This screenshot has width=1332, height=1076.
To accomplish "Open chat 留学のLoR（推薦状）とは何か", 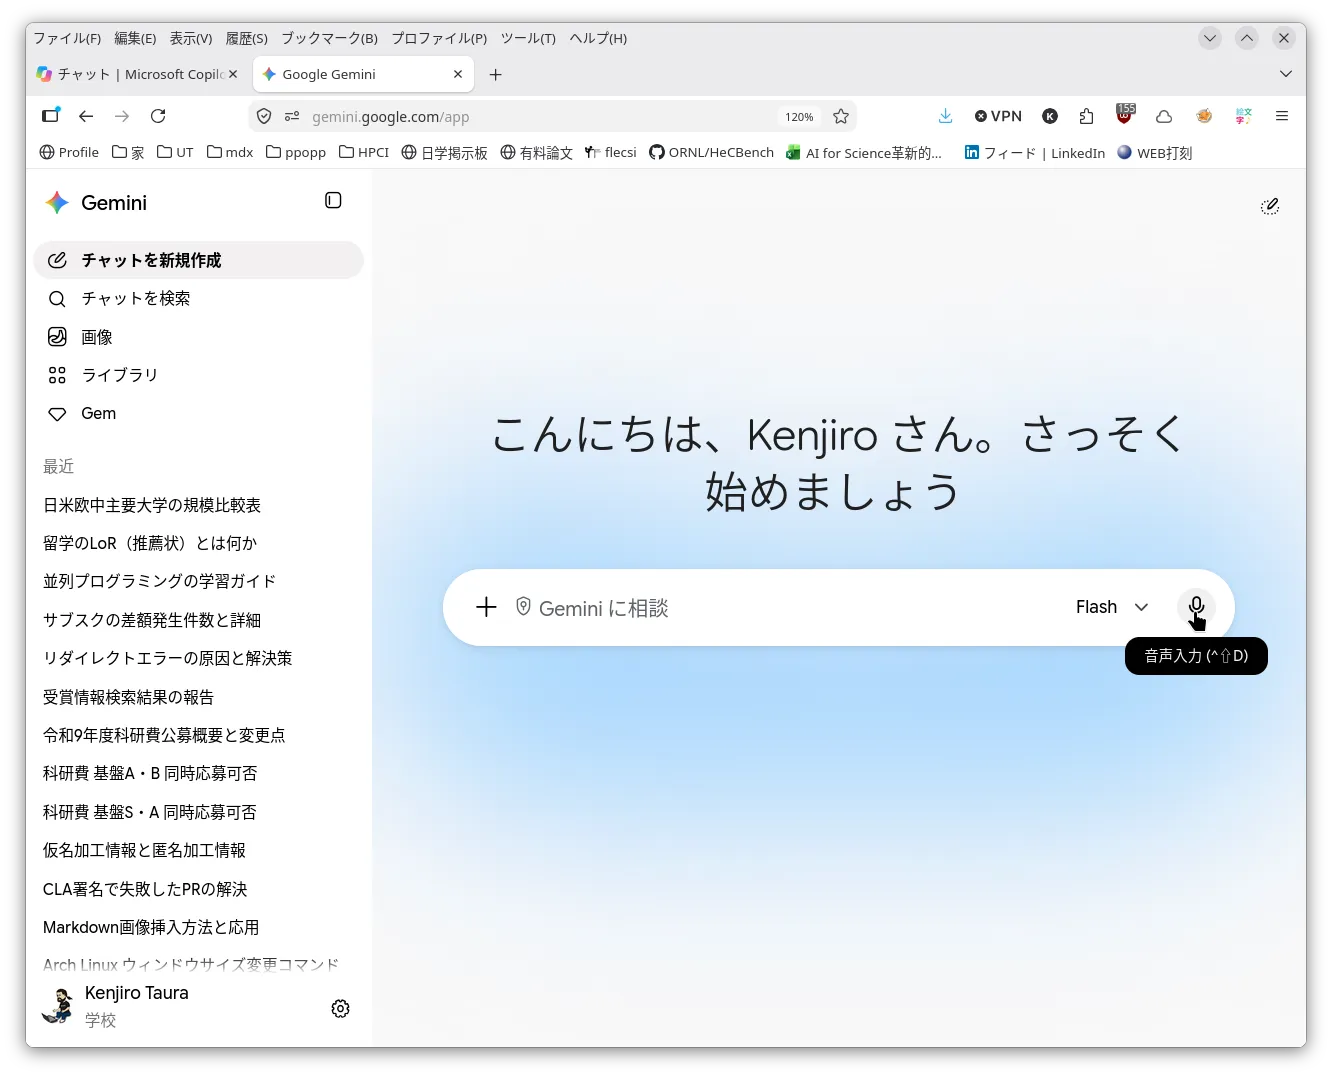I will [x=150, y=544].
